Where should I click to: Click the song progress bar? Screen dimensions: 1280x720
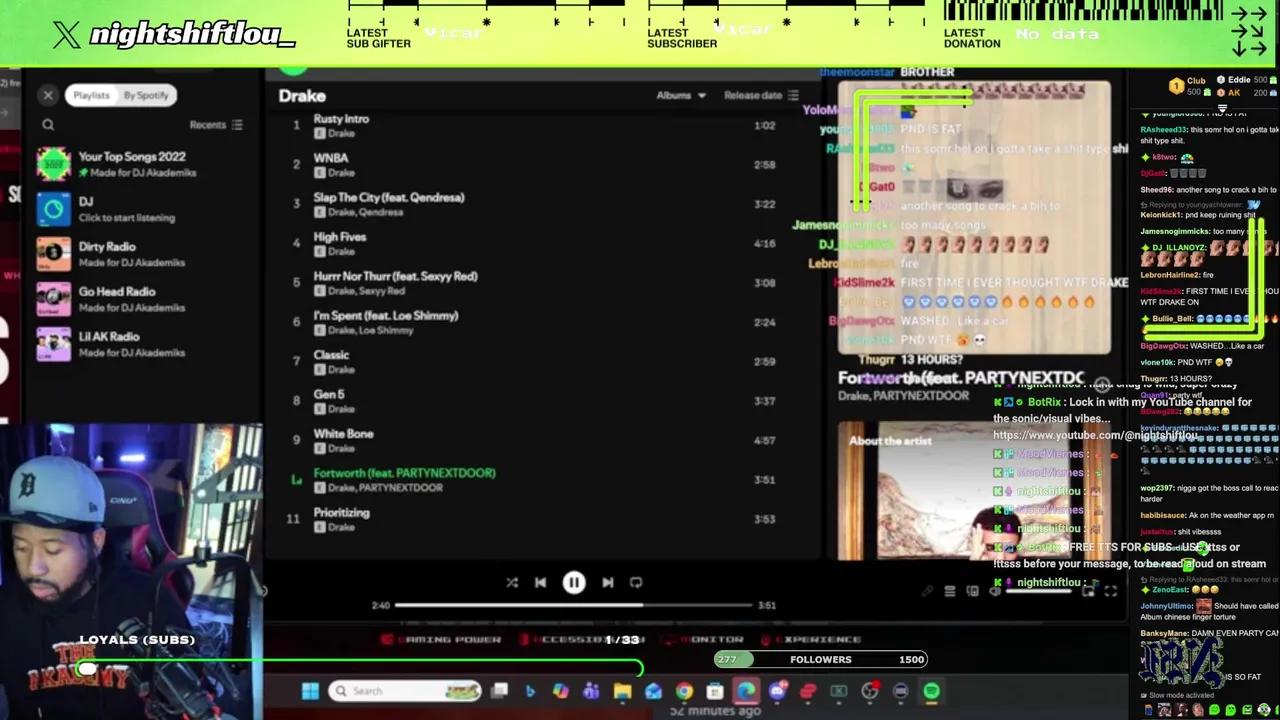coord(572,605)
